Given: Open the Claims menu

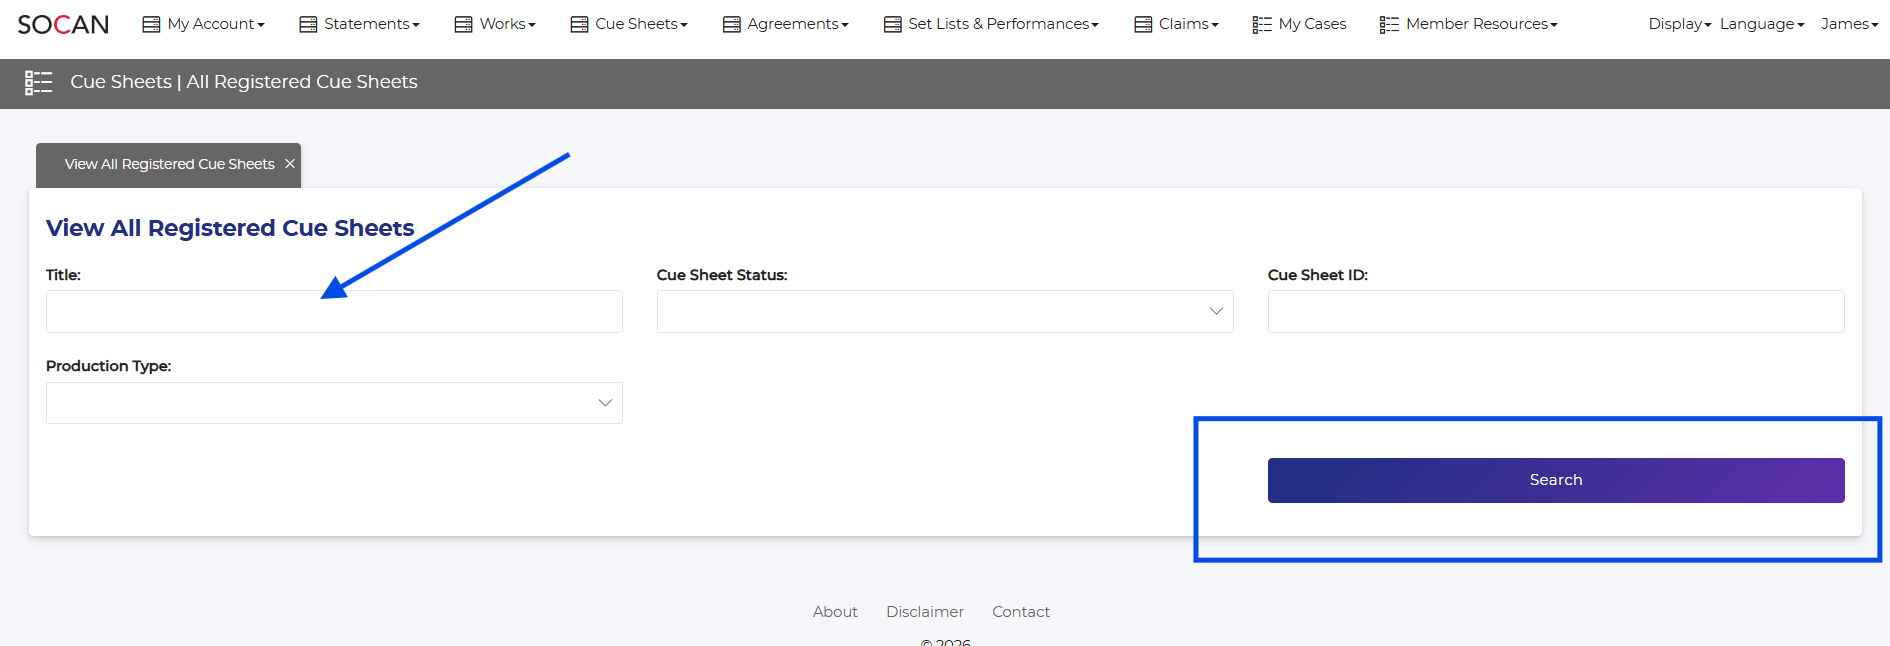Looking at the screenshot, I should click(x=1187, y=24).
